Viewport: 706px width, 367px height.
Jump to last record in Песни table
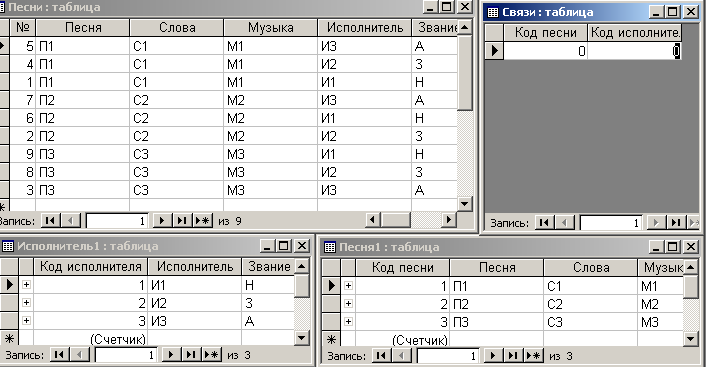pyautogui.click(x=182, y=221)
